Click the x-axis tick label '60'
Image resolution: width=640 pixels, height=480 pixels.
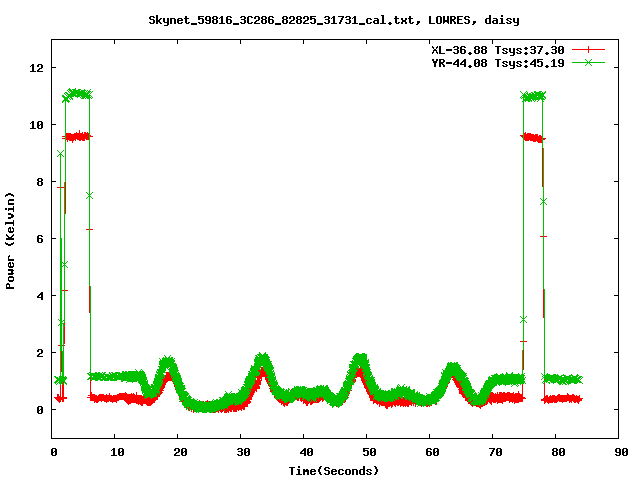coord(432,452)
